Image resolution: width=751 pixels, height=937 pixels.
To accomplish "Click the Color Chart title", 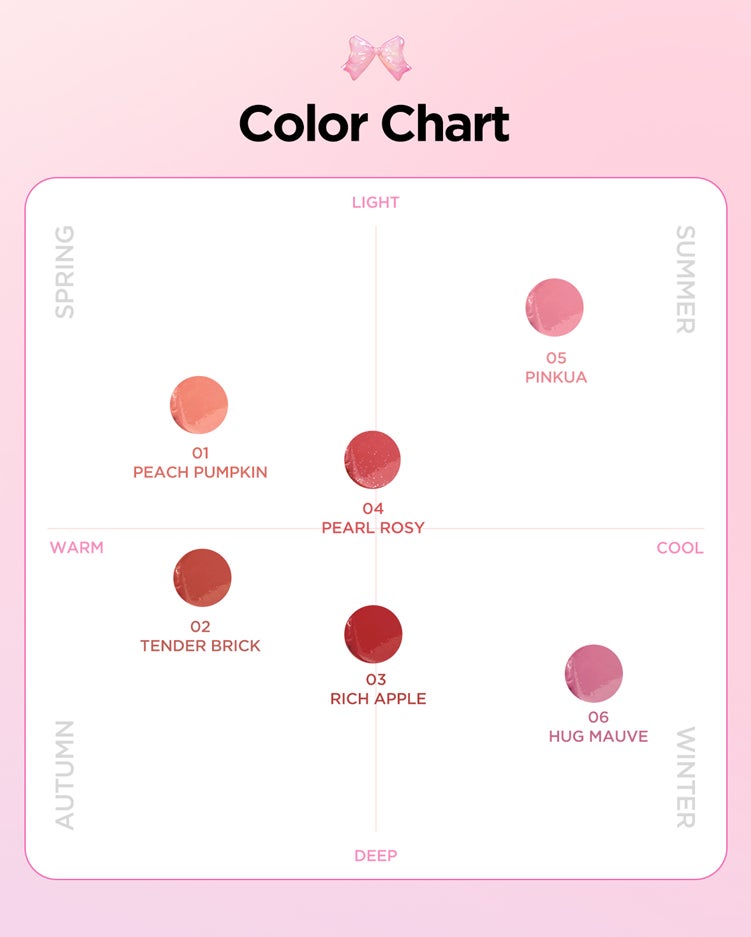I will click(375, 124).
